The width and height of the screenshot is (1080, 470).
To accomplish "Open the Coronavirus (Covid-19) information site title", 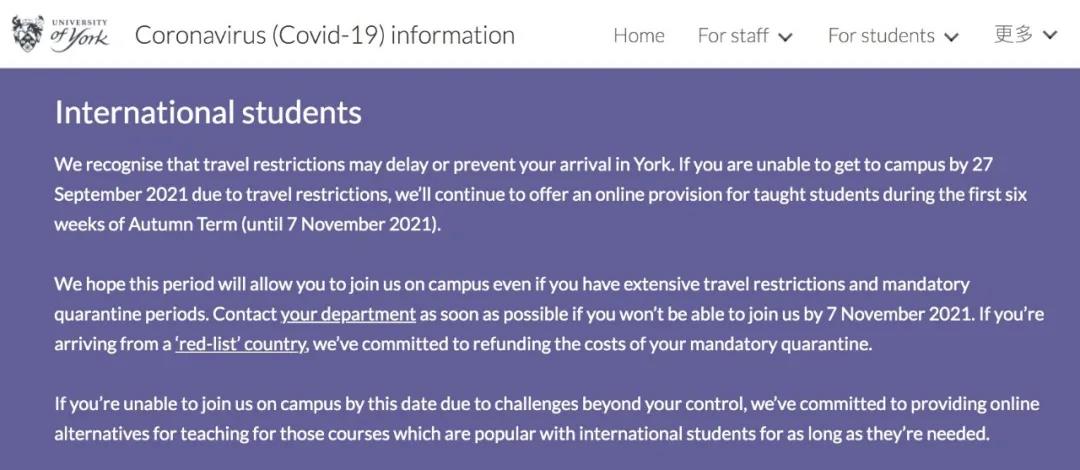I will pyautogui.click(x=324, y=35).
